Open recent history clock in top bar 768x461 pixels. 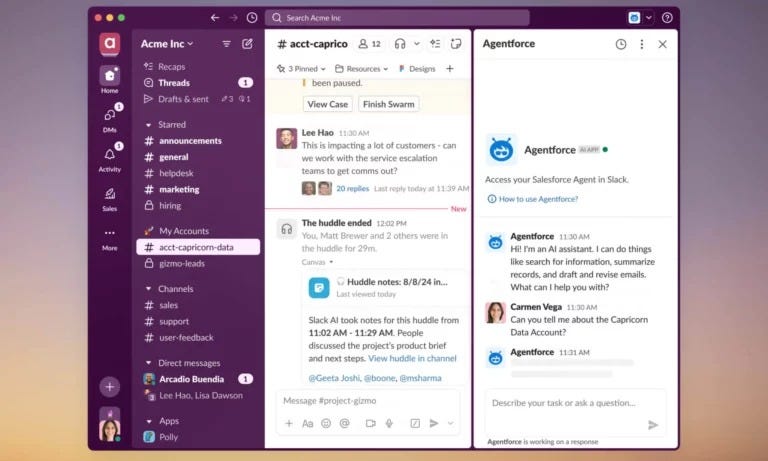tap(252, 18)
